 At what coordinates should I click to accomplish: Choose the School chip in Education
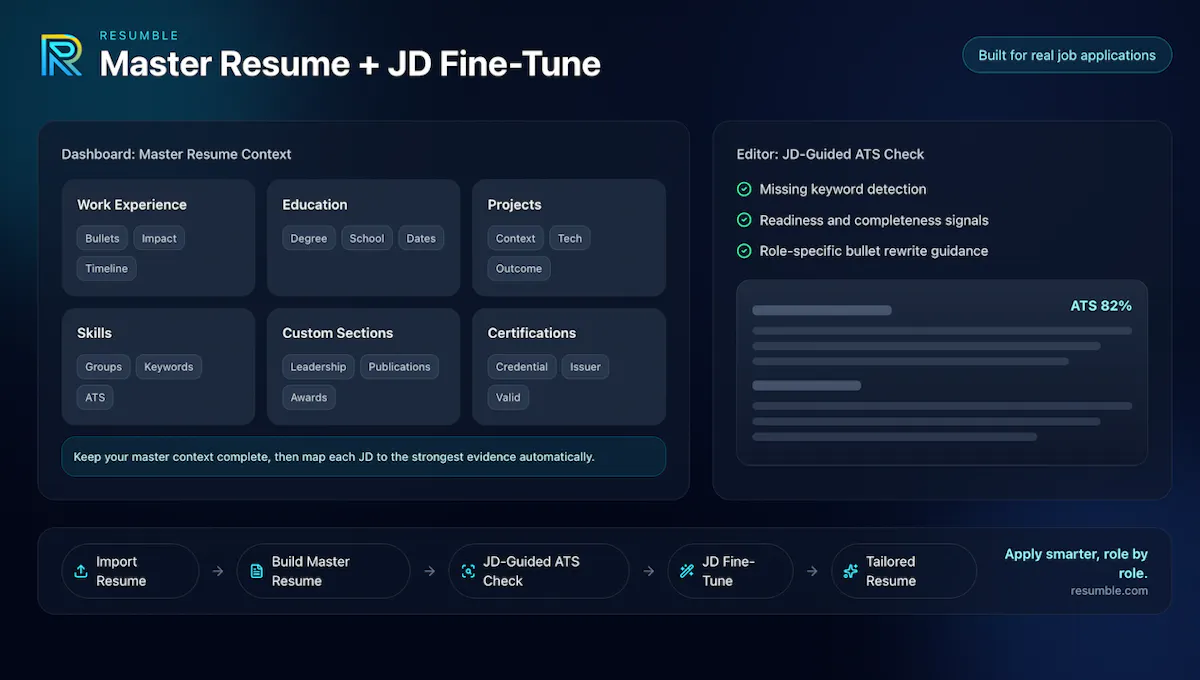367,238
